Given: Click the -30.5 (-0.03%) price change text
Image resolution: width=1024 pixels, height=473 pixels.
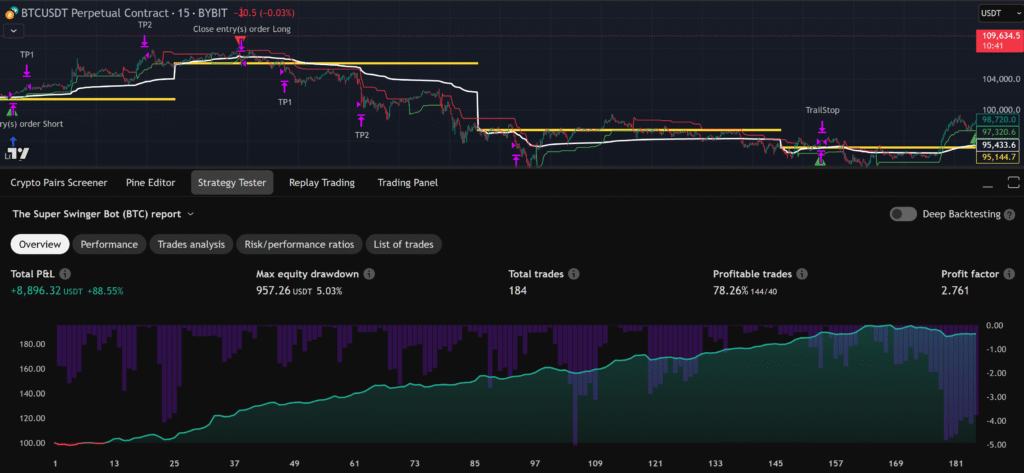Looking at the screenshot, I should 266,12.
